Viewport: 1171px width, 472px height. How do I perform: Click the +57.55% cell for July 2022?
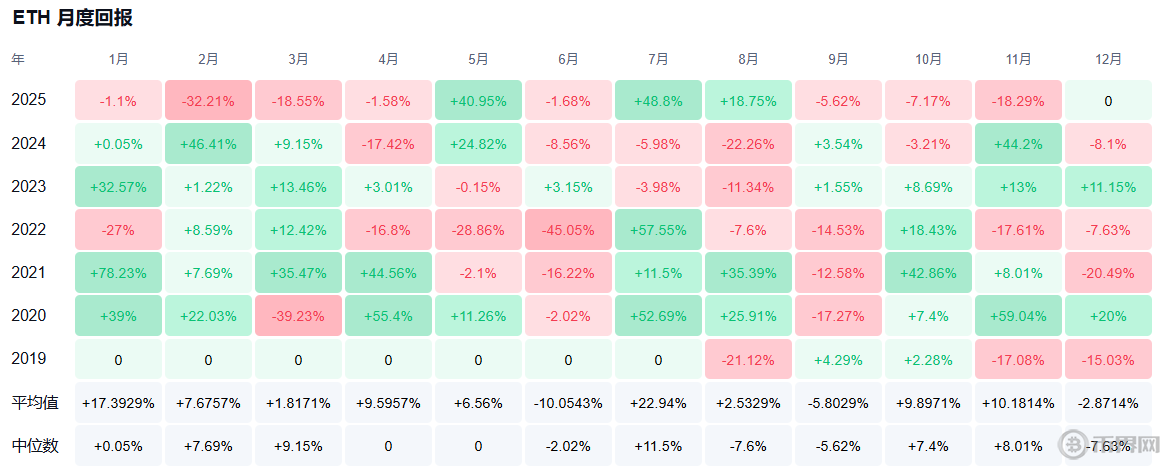658,230
